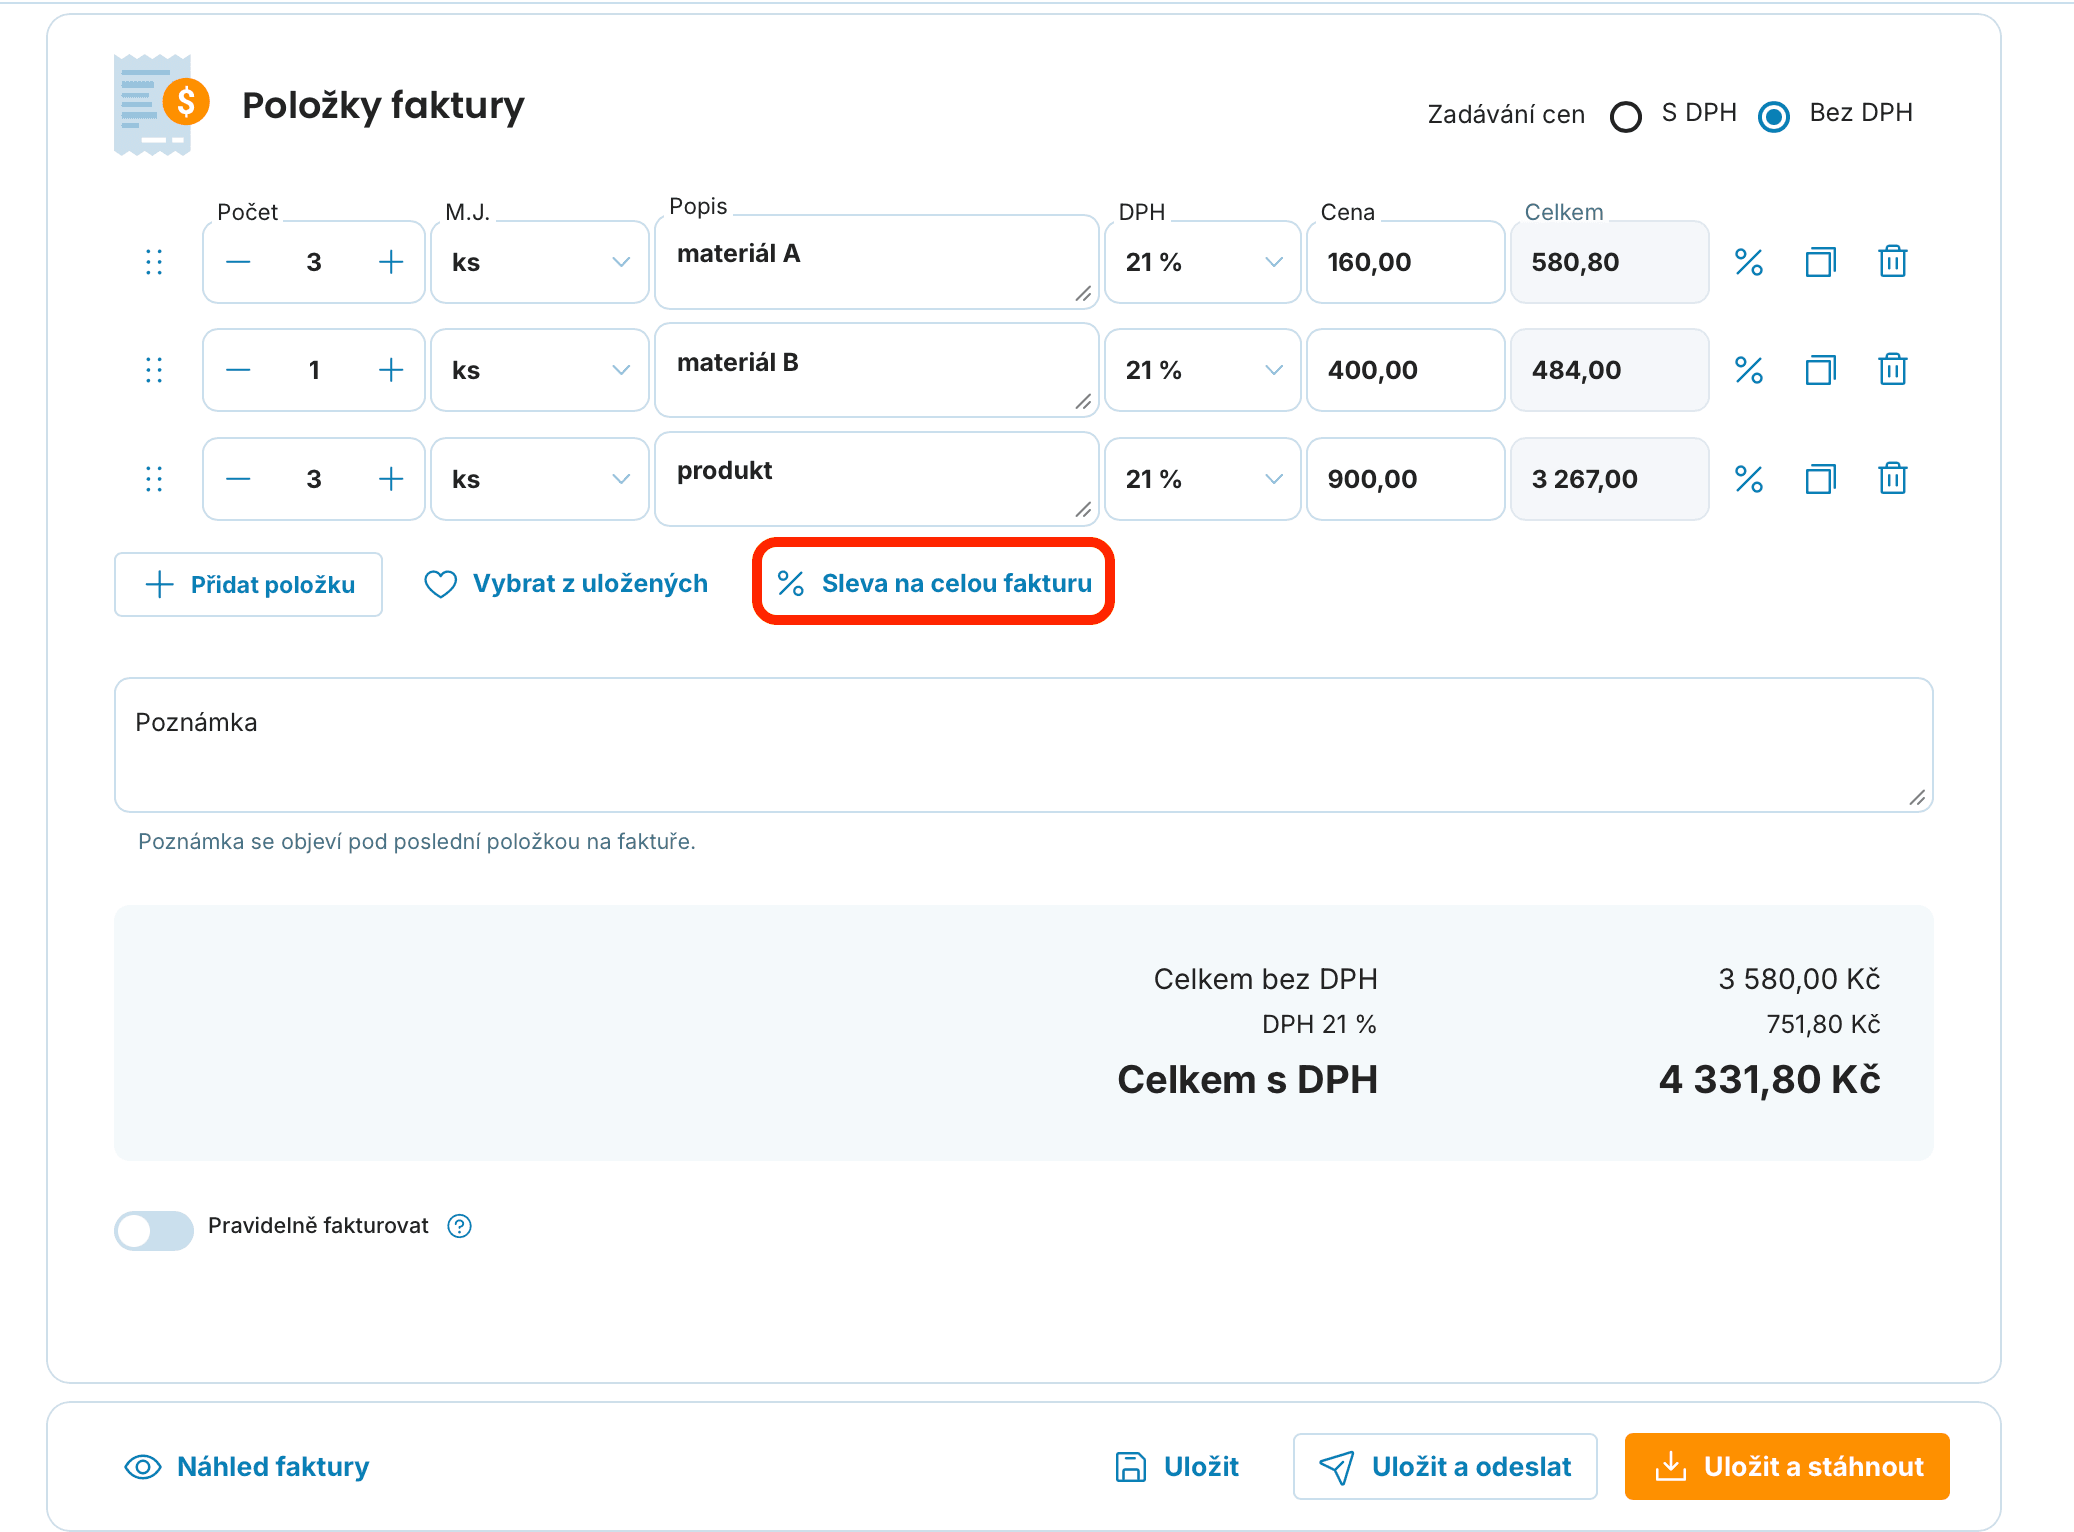The height and width of the screenshot is (1532, 2074).
Task: Click the drag handle of materiál B row
Action: point(154,370)
